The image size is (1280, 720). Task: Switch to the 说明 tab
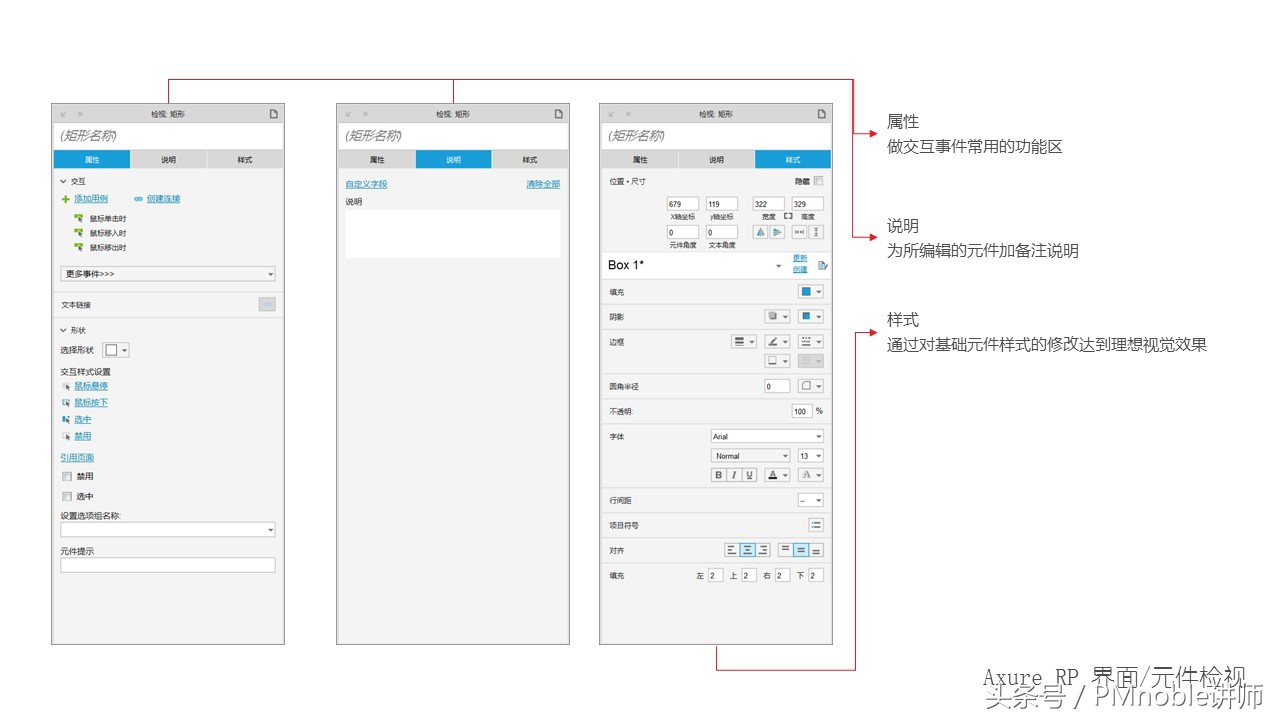[x=166, y=159]
